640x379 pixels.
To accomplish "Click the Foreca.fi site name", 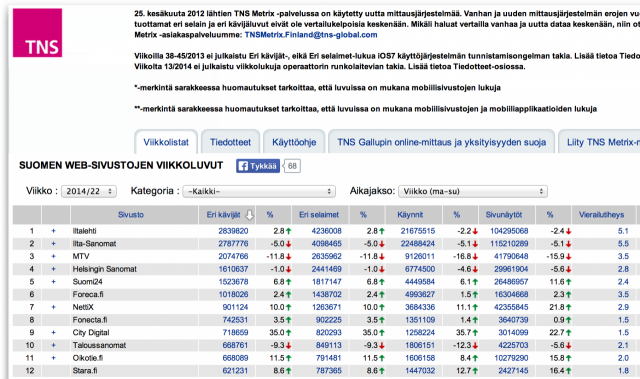I will [88, 294].
